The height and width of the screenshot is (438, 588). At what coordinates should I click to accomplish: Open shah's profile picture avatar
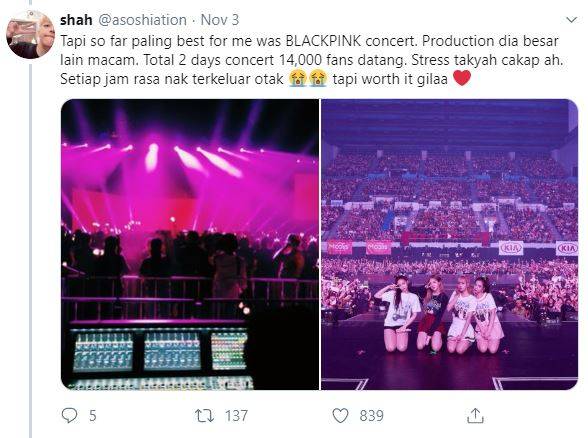(30, 34)
